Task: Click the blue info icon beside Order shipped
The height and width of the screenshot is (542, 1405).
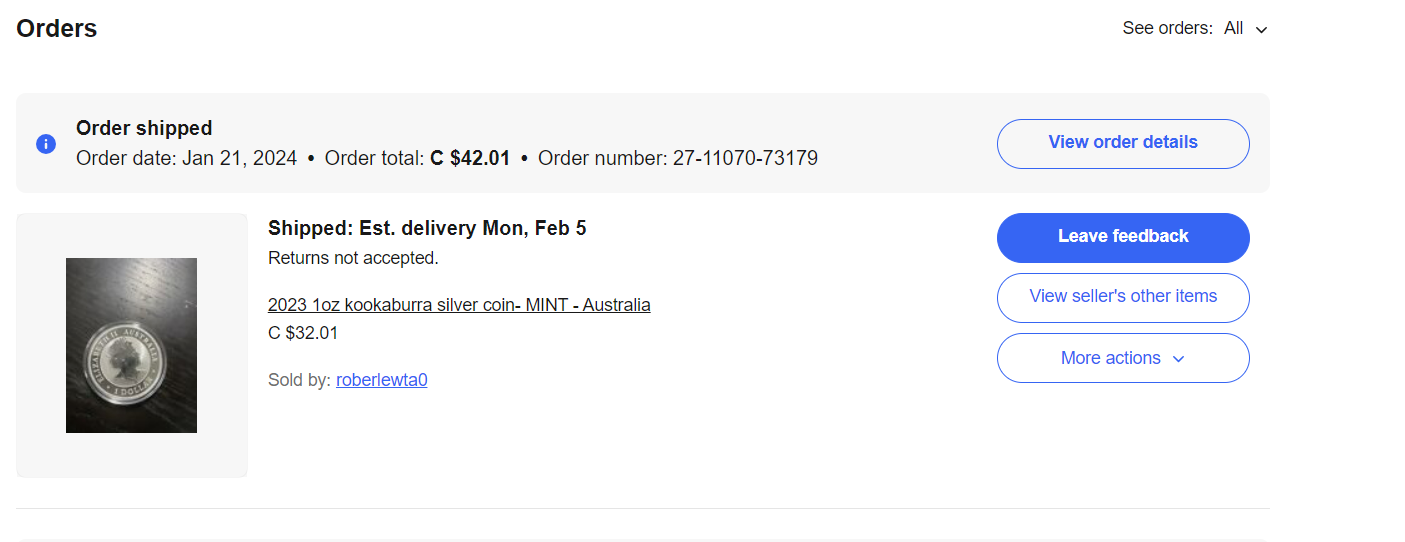Action: click(45, 144)
